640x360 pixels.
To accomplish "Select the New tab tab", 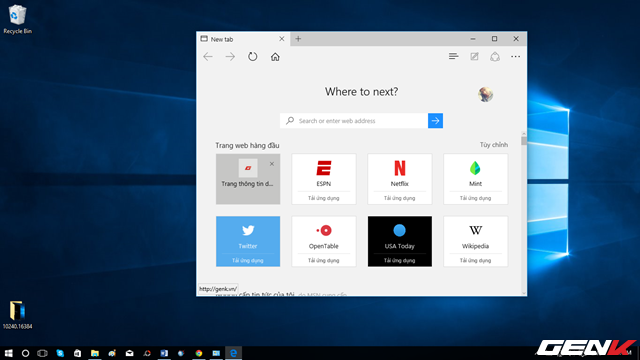I will [x=243, y=39].
